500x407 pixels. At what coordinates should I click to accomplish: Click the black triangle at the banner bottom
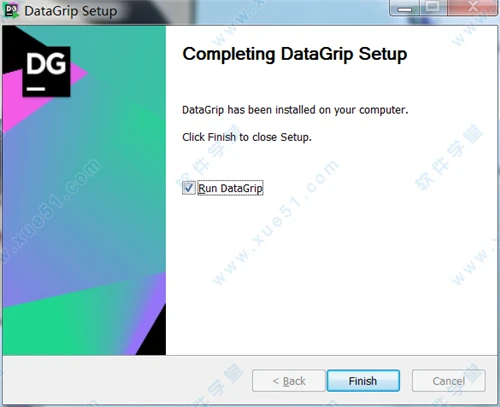tap(154, 337)
